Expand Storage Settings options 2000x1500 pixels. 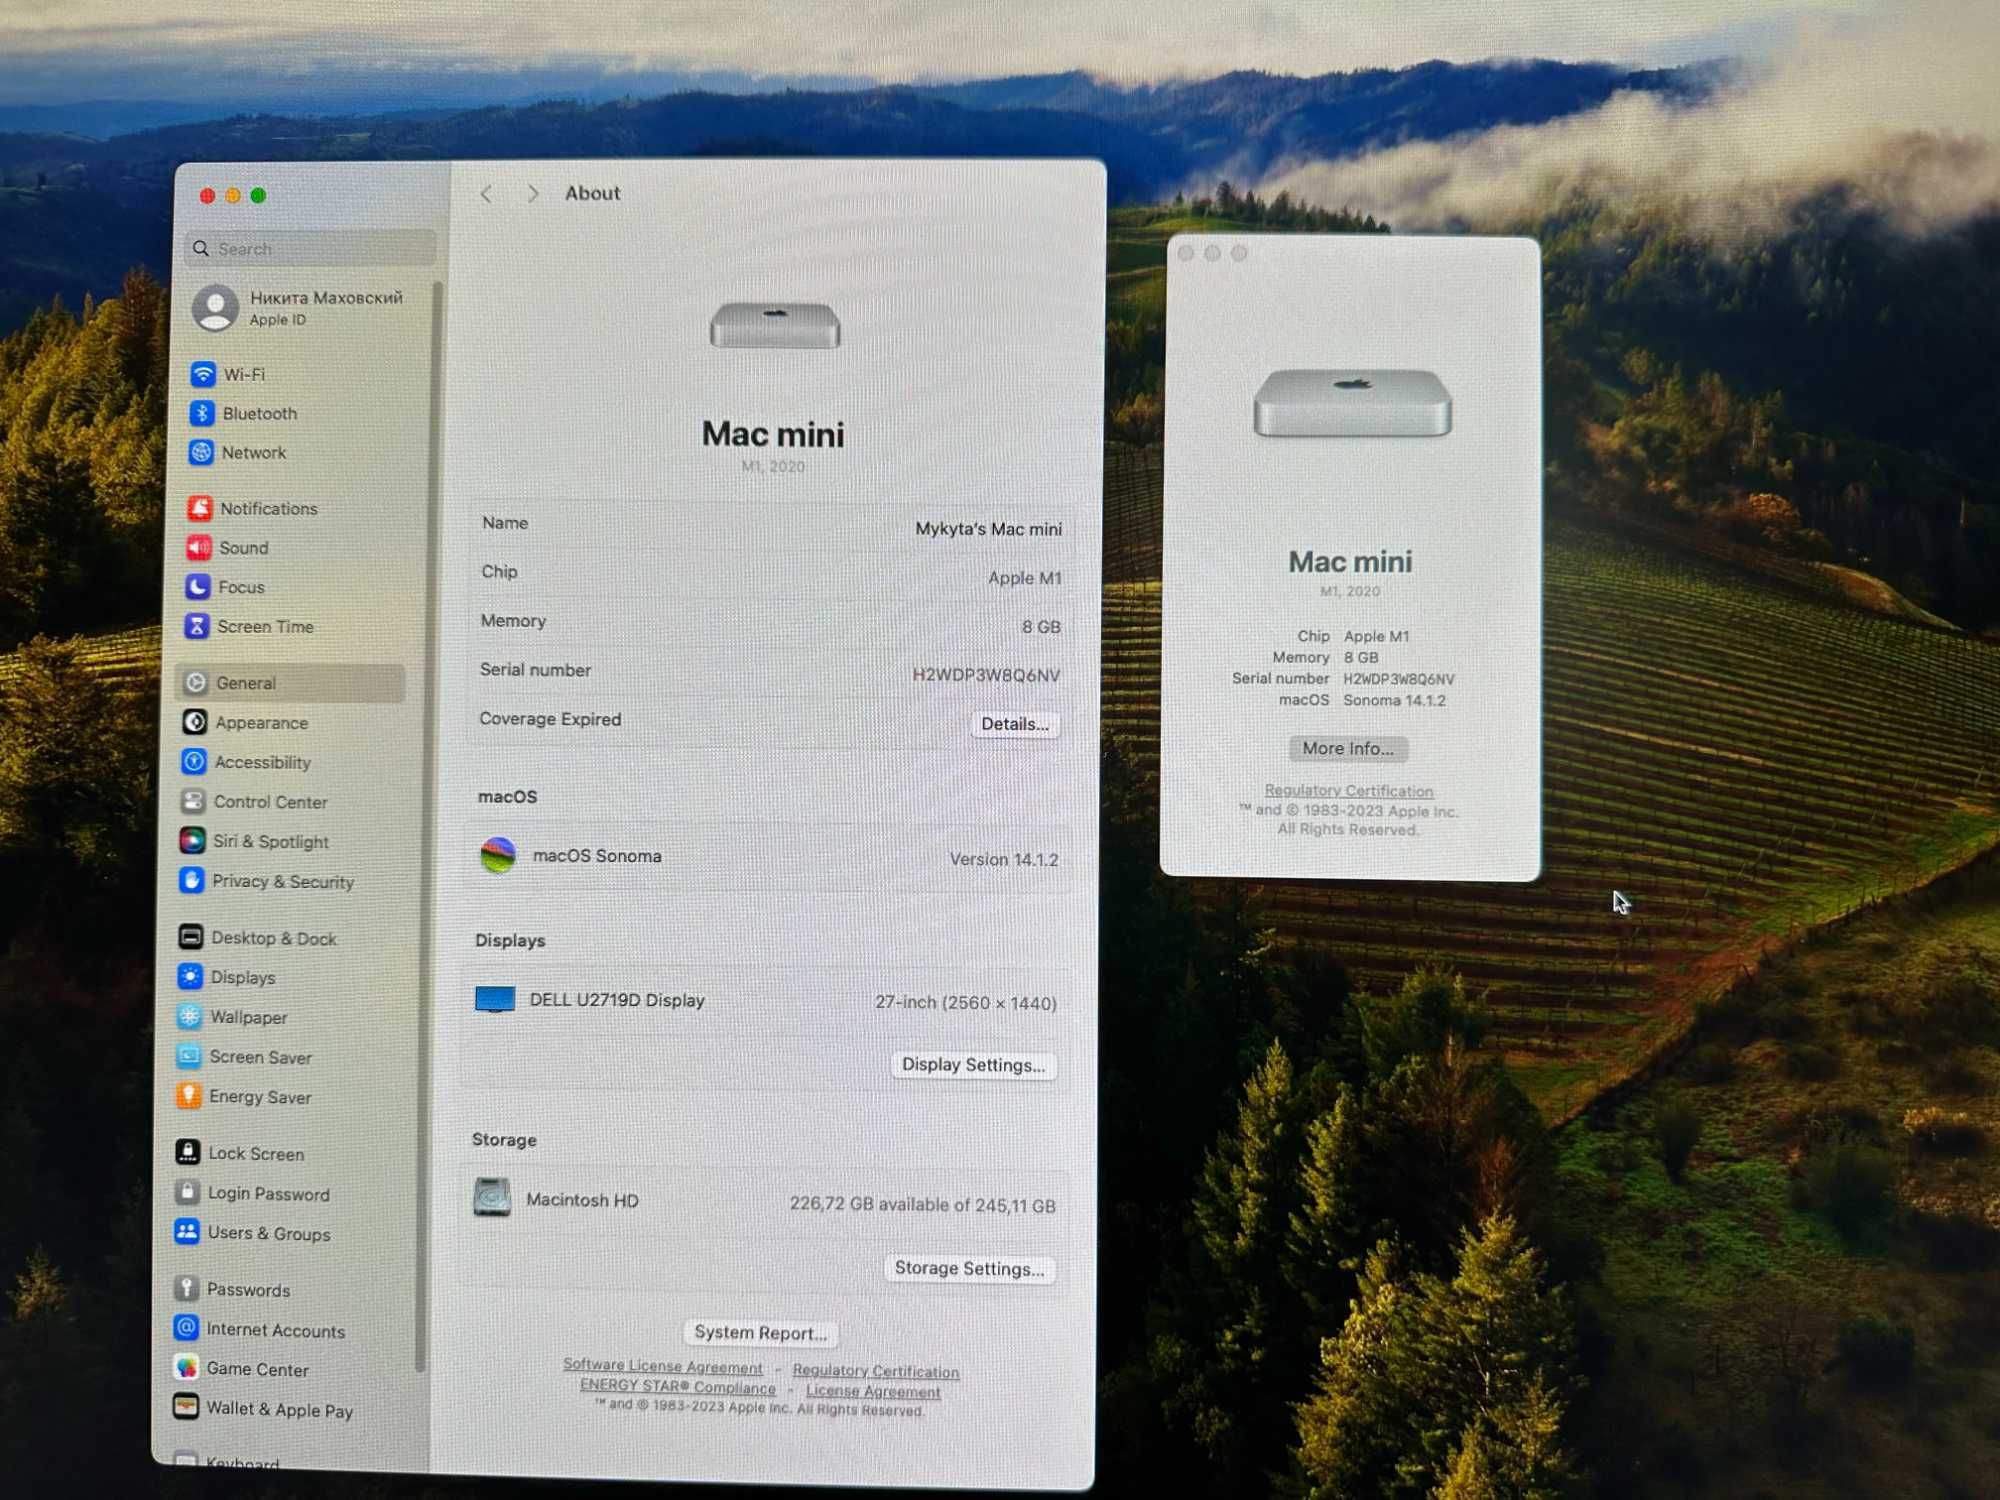pos(969,1268)
